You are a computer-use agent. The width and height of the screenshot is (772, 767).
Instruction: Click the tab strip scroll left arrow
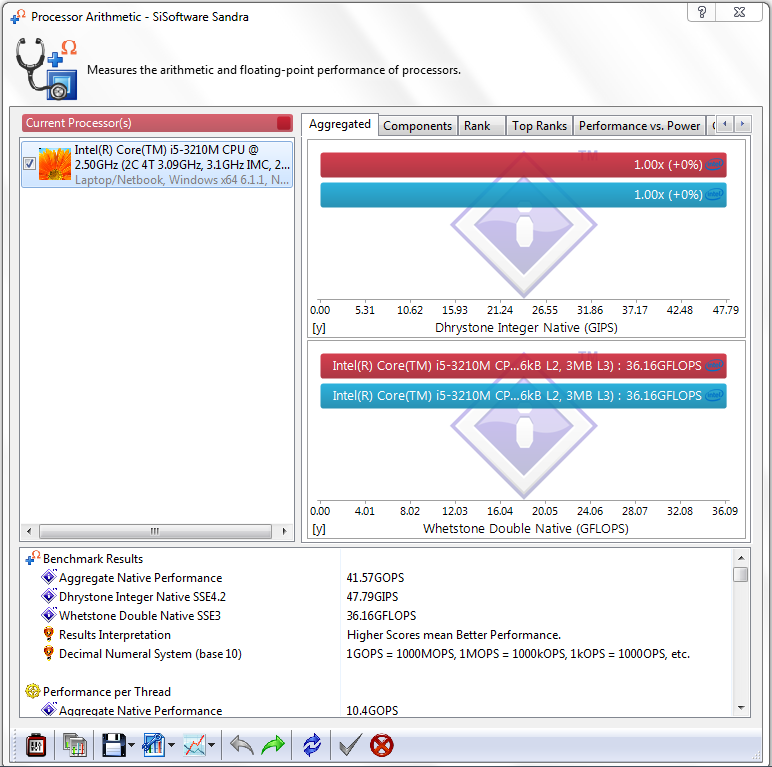tap(725, 124)
